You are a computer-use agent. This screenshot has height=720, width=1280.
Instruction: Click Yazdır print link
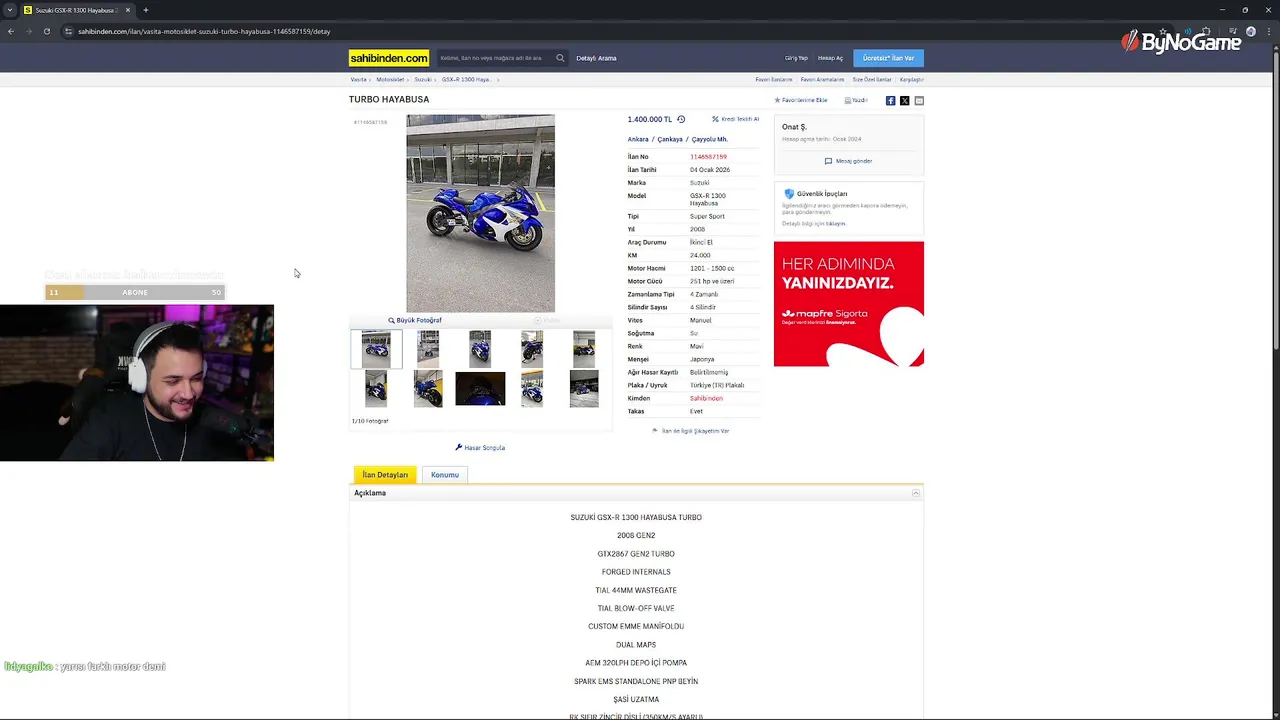pyautogui.click(x=856, y=100)
